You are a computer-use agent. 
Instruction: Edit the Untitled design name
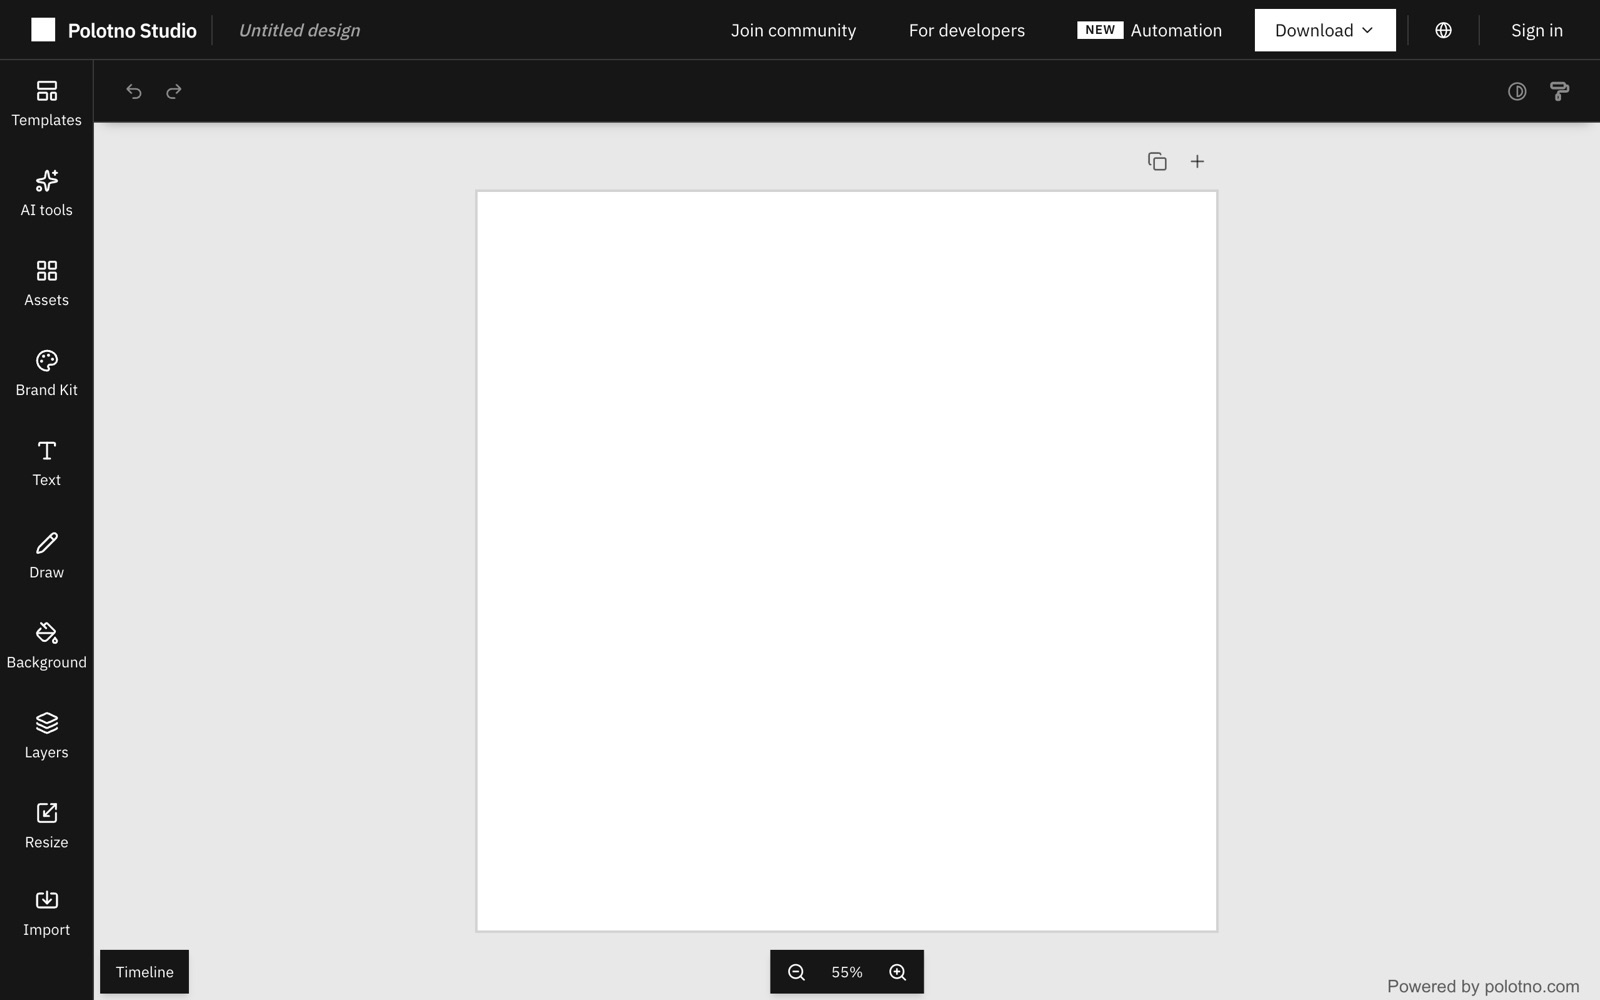299,30
